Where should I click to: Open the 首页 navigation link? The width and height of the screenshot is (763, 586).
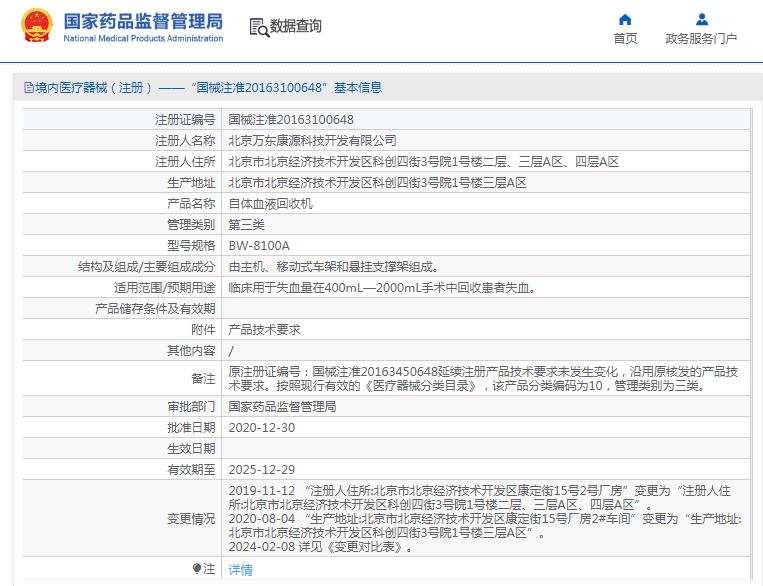[625, 39]
